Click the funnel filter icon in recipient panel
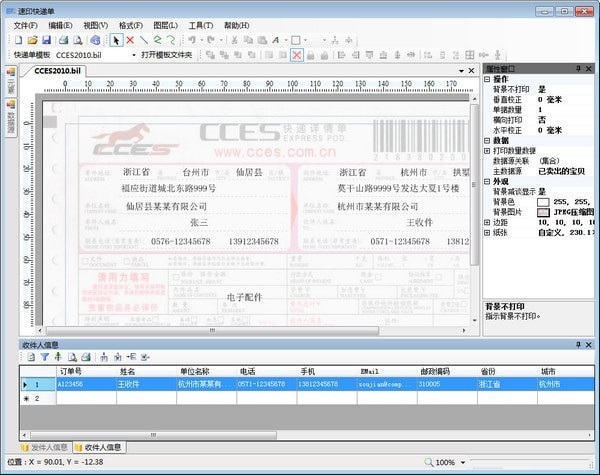This screenshot has width=600, height=475. coord(45,357)
